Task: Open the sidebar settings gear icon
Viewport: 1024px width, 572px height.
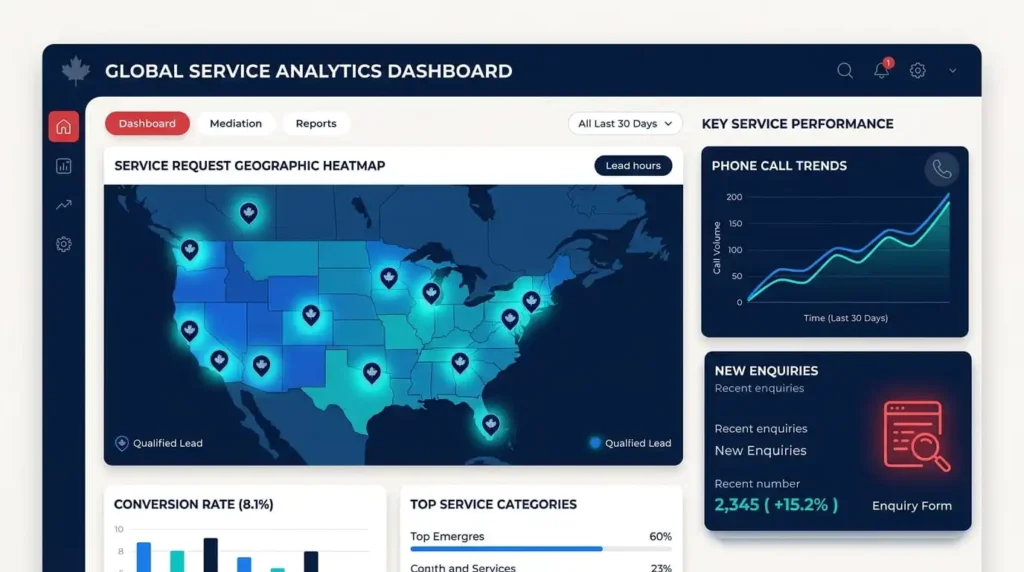Action: (63, 244)
